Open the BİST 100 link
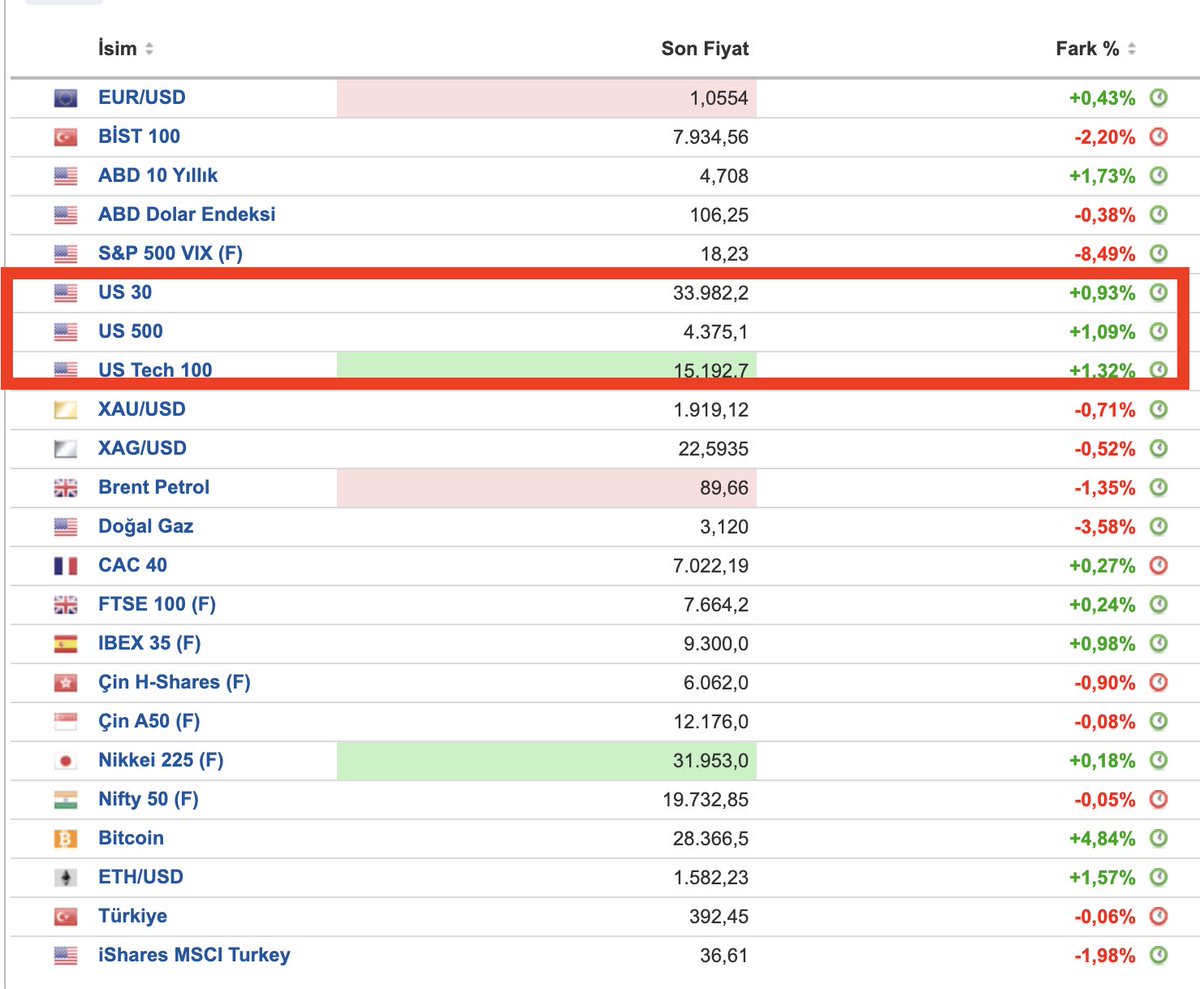The height and width of the screenshot is (989, 1200). coord(139,137)
